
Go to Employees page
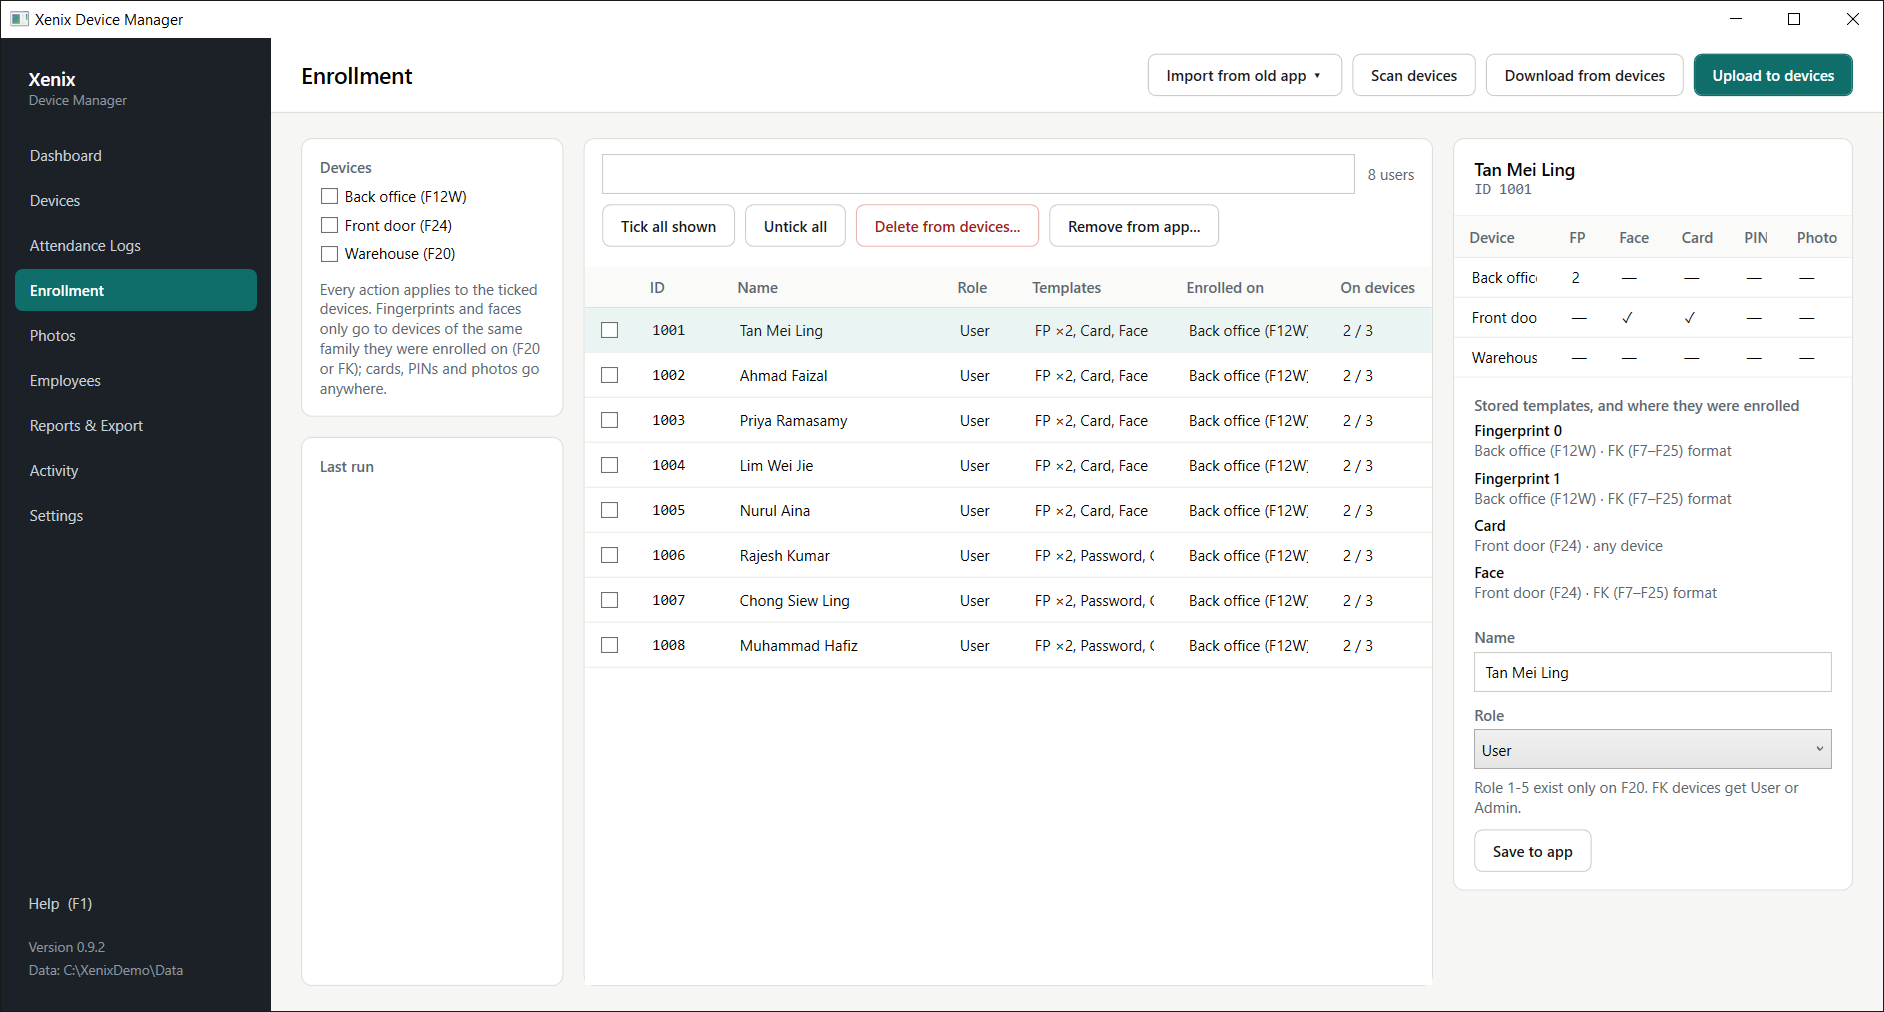(136, 380)
